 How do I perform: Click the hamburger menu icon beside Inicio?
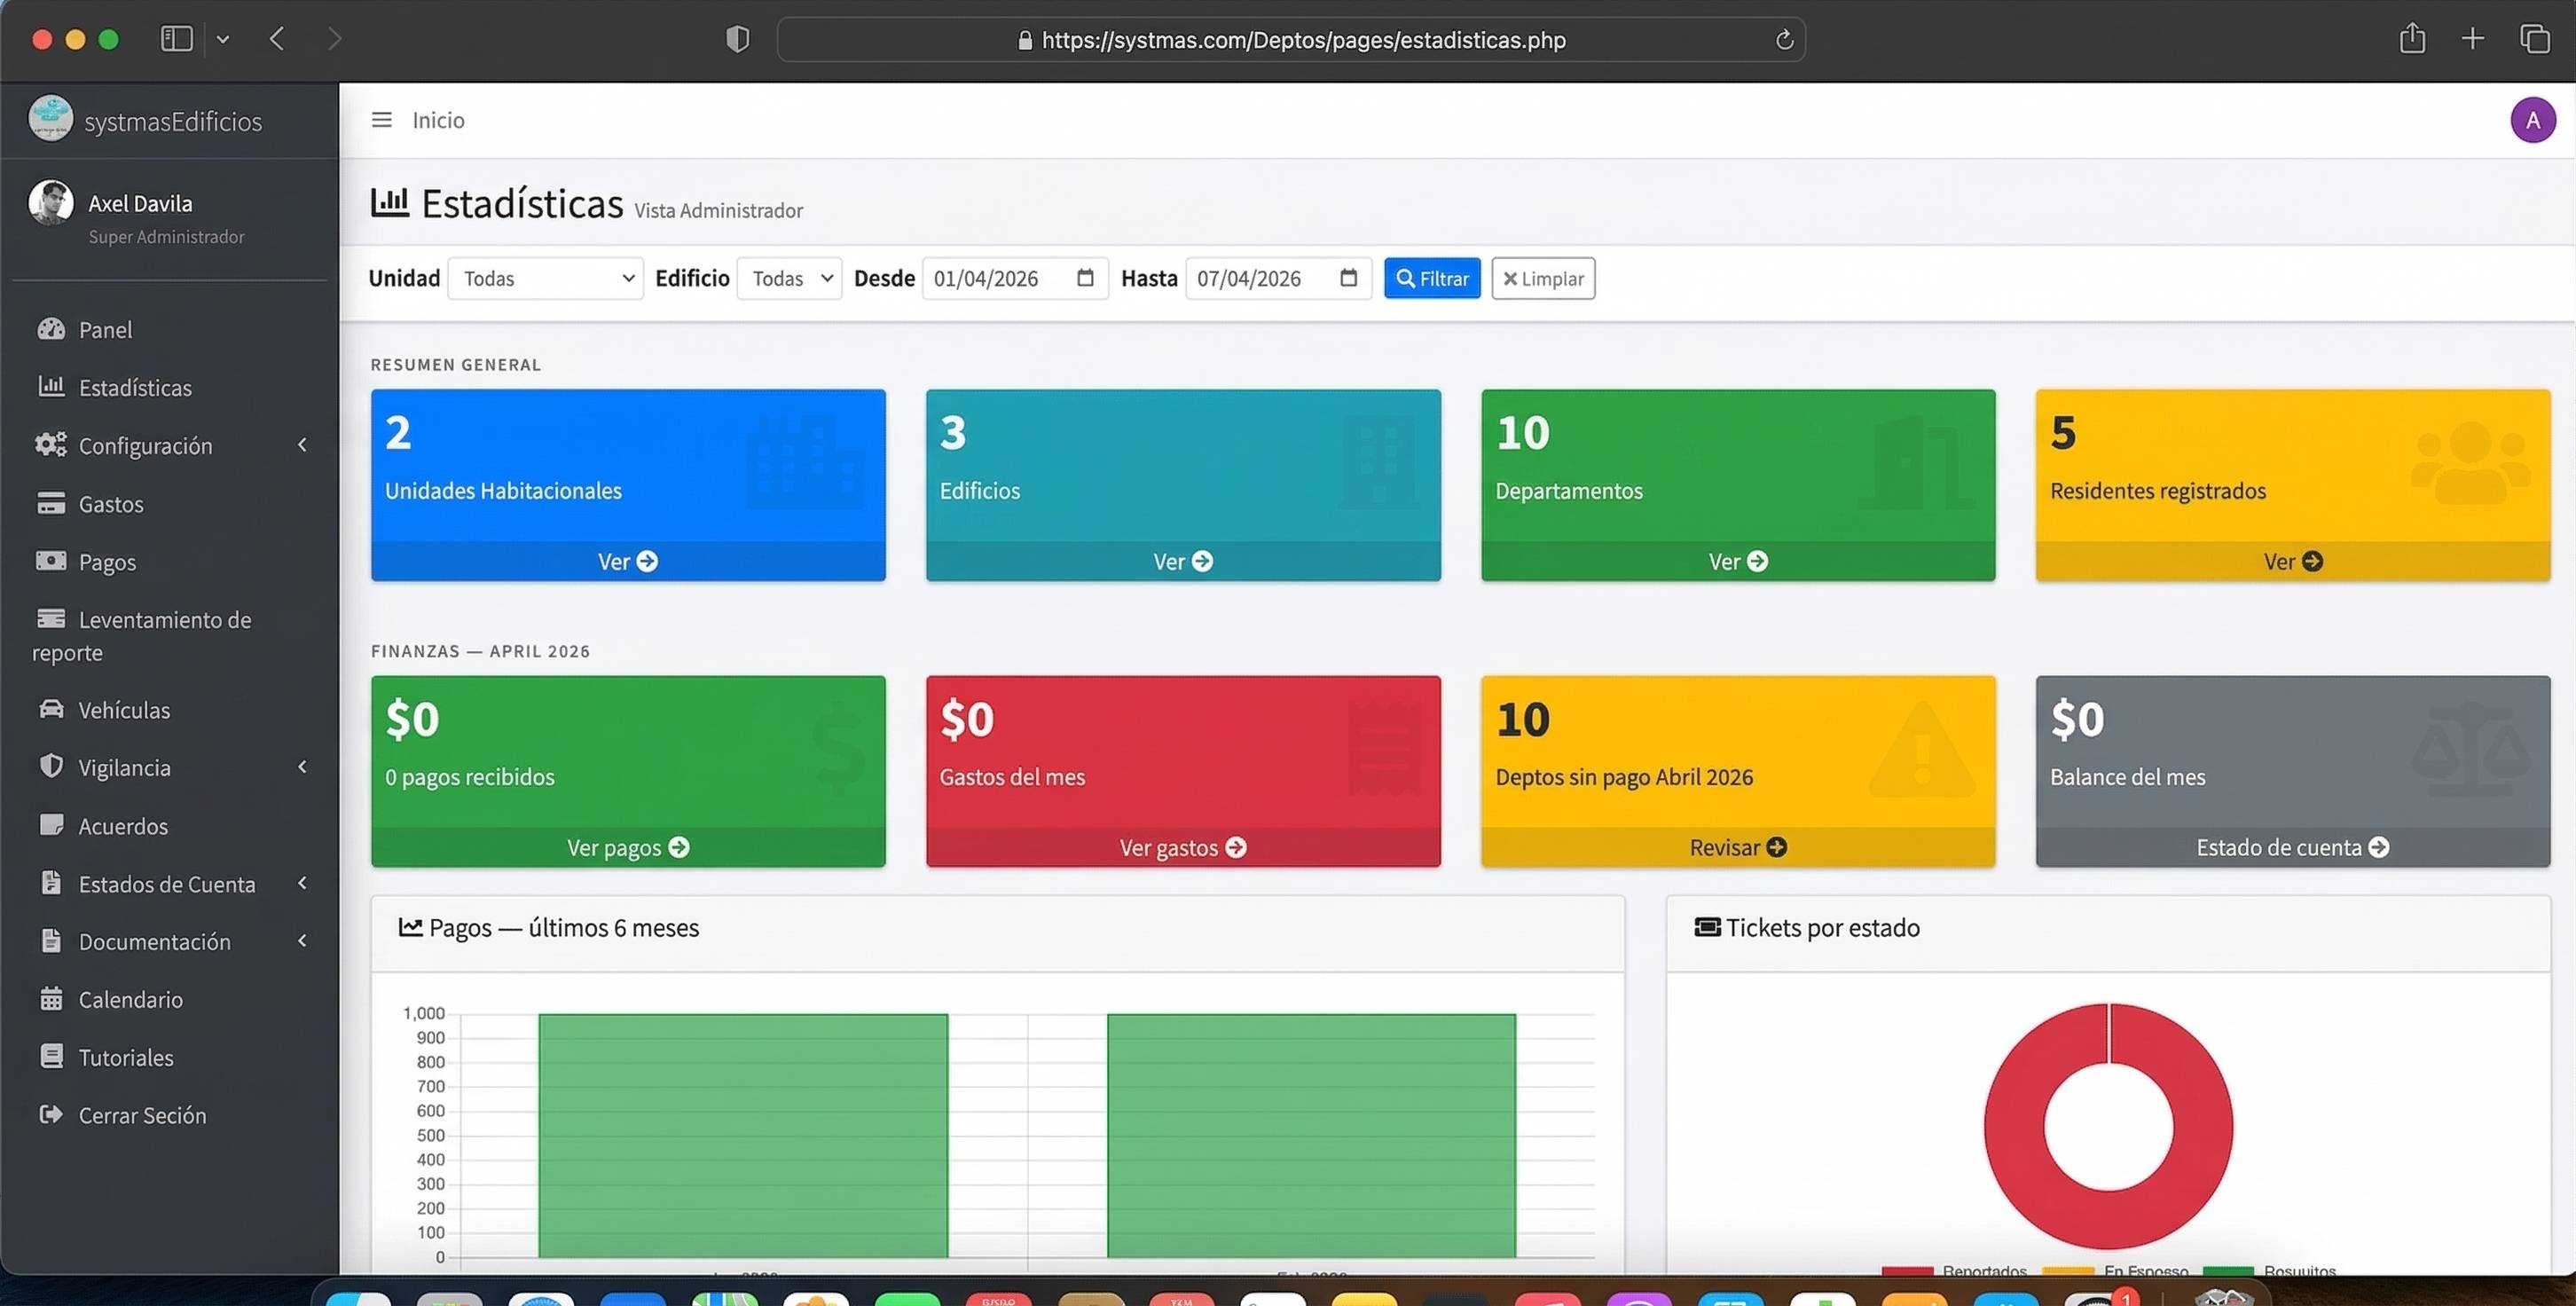[381, 120]
